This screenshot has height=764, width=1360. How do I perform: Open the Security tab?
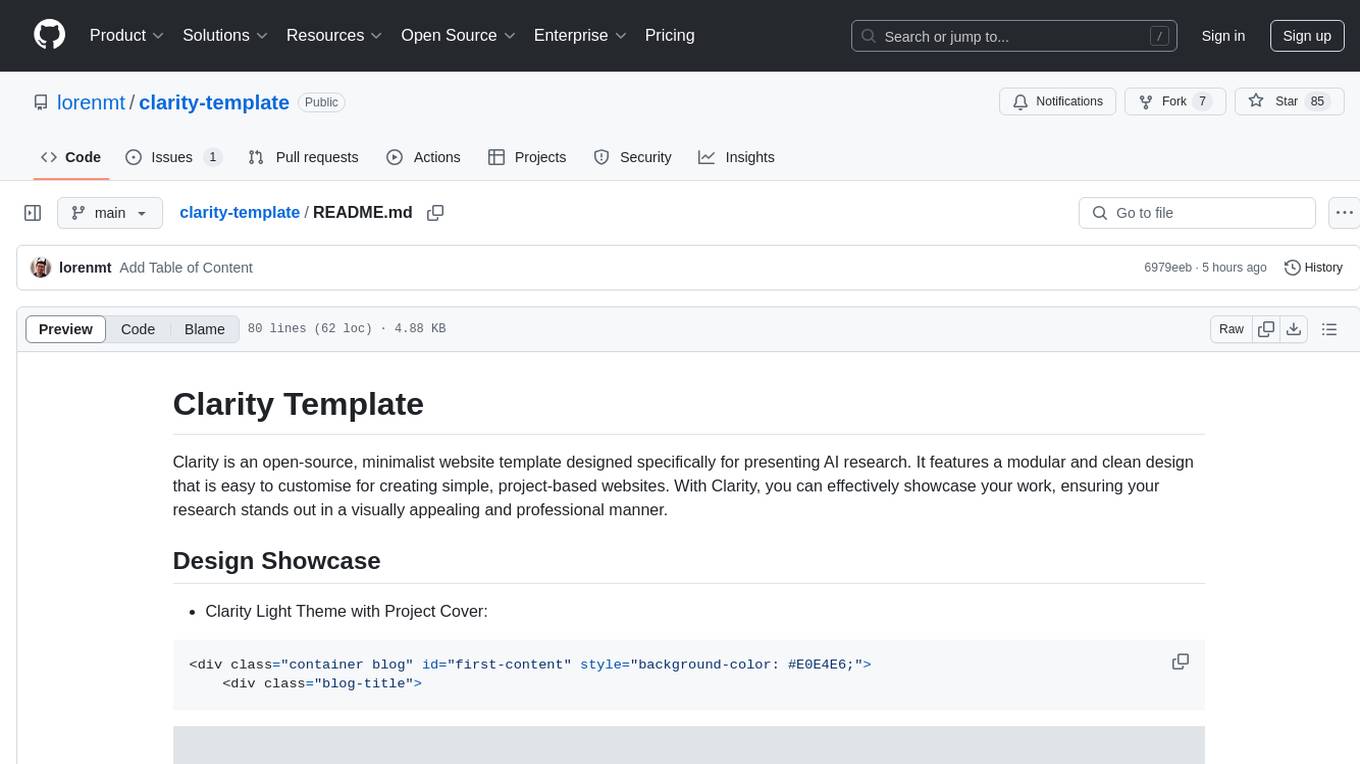(632, 157)
